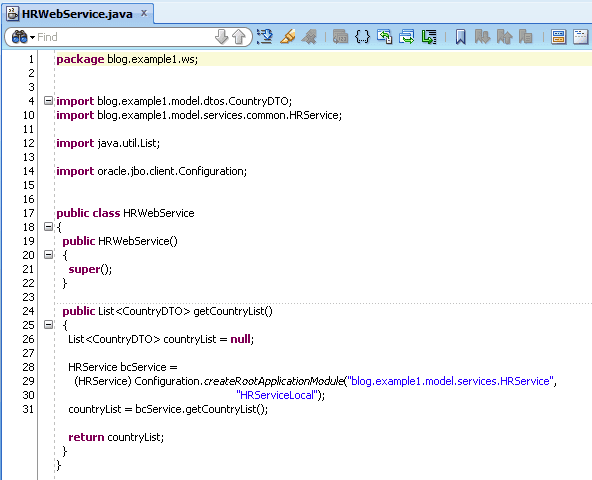The height and width of the screenshot is (480, 592).
Task: Click 'blog.example1.ws;' text on line 1
Action: click(x=153, y=59)
